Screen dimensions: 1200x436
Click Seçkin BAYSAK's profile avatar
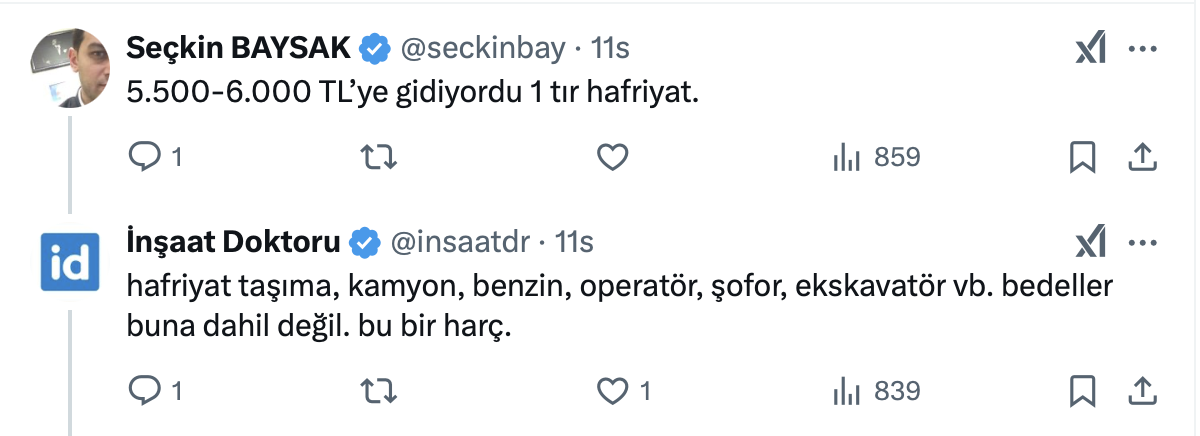pyautogui.click(x=68, y=67)
